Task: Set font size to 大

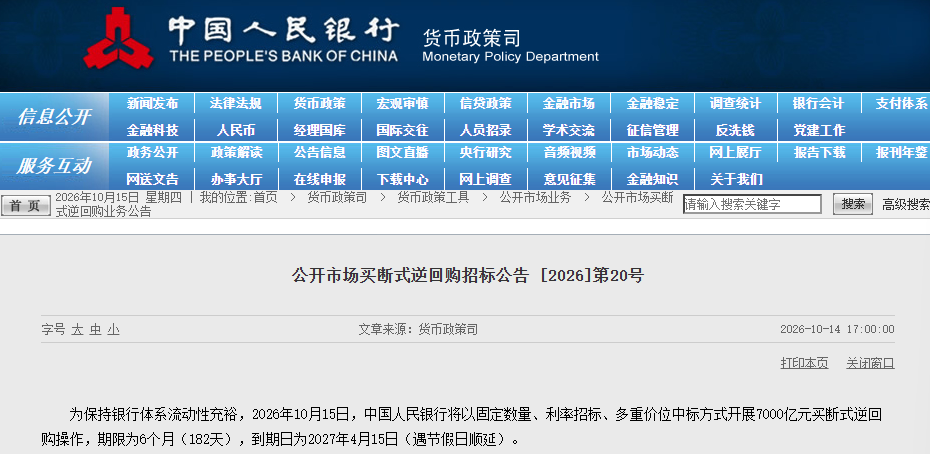Action: click(x=77, y=329)
